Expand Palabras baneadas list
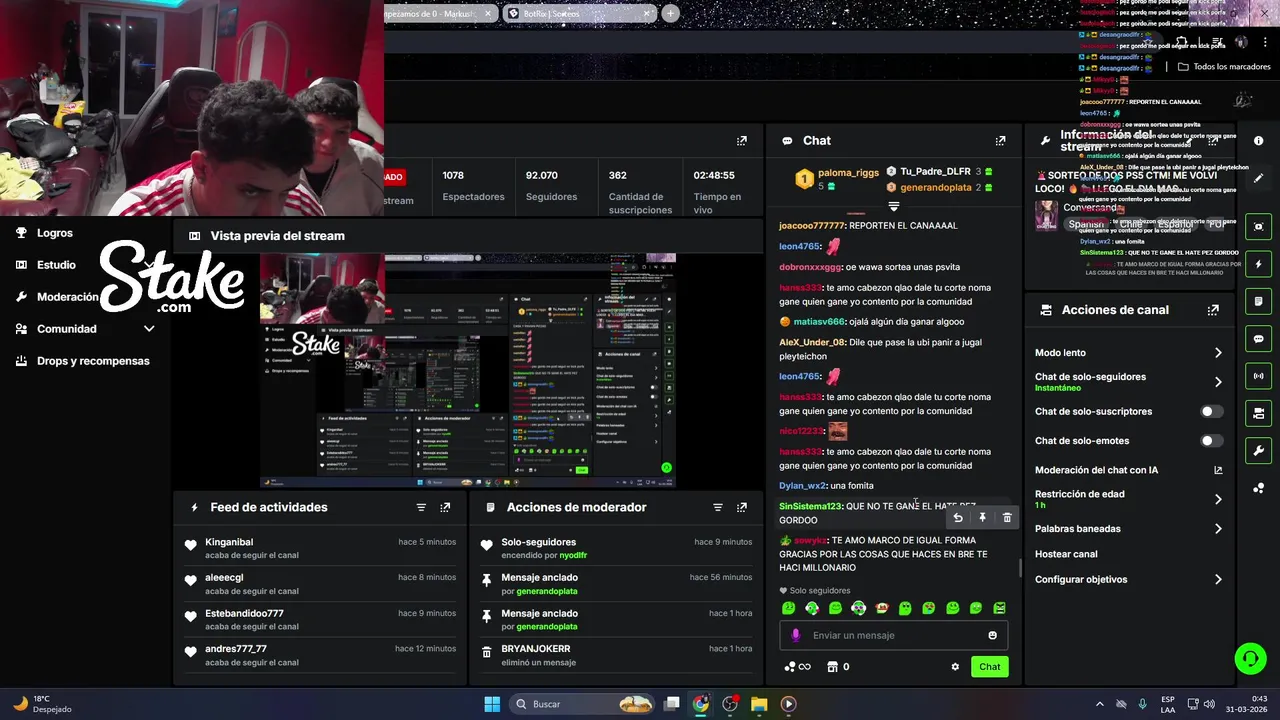 pos(1218,529)
